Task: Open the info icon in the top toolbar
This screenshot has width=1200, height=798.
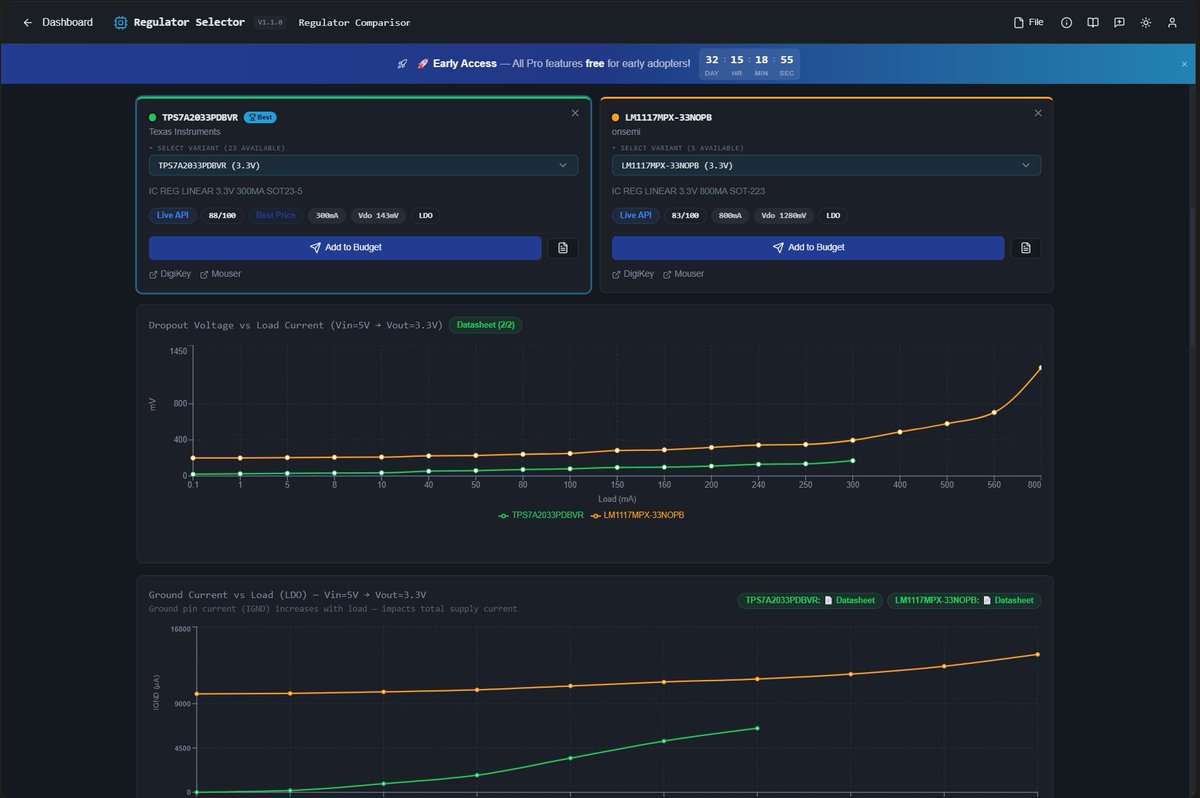Action: click(x=1066, y=22)
